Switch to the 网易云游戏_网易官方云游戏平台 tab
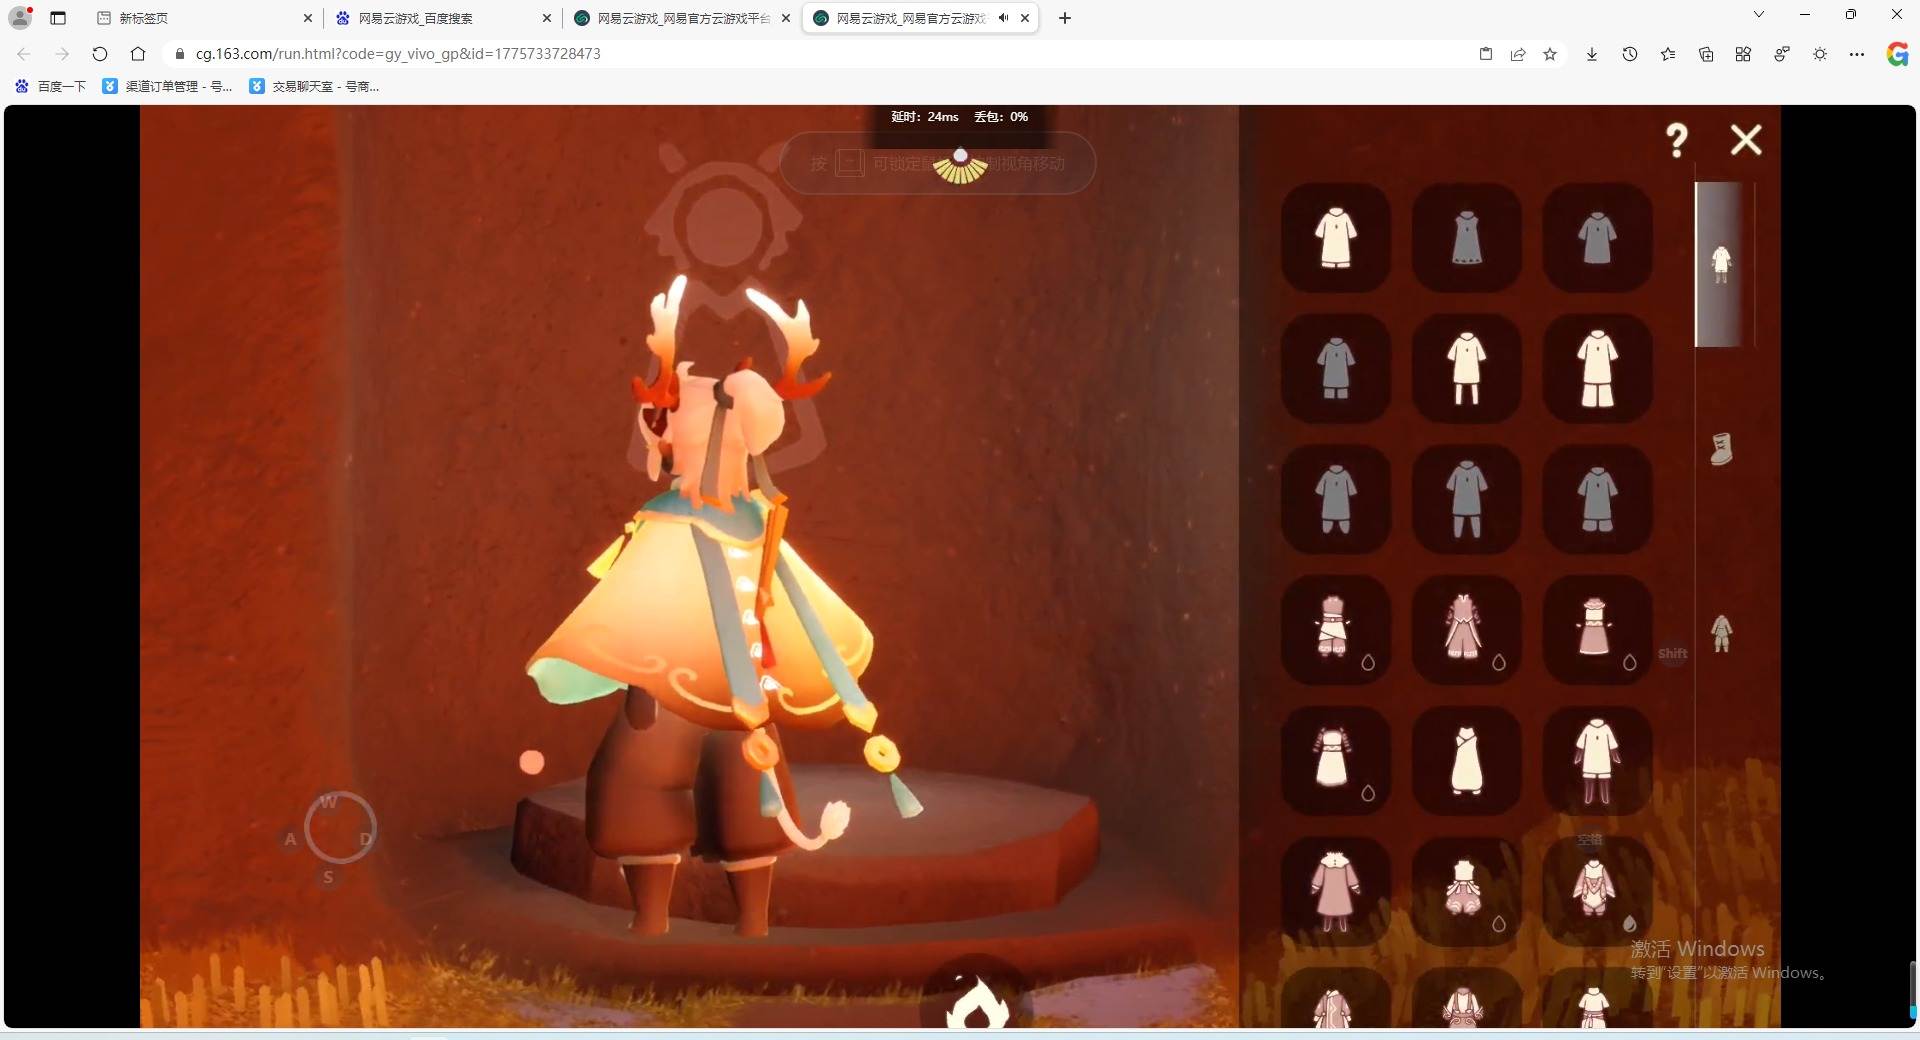 click(x=680, y=18)
